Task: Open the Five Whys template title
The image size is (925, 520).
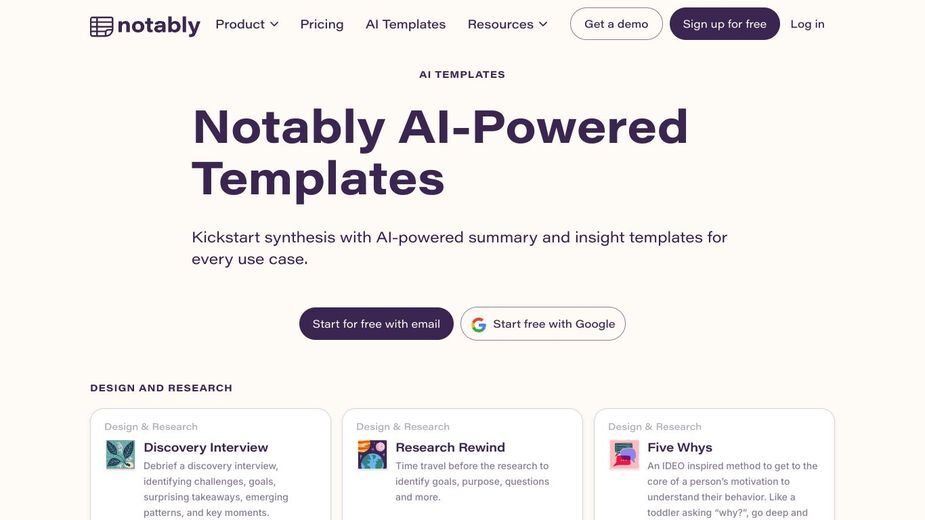Action: click(680, 447)
